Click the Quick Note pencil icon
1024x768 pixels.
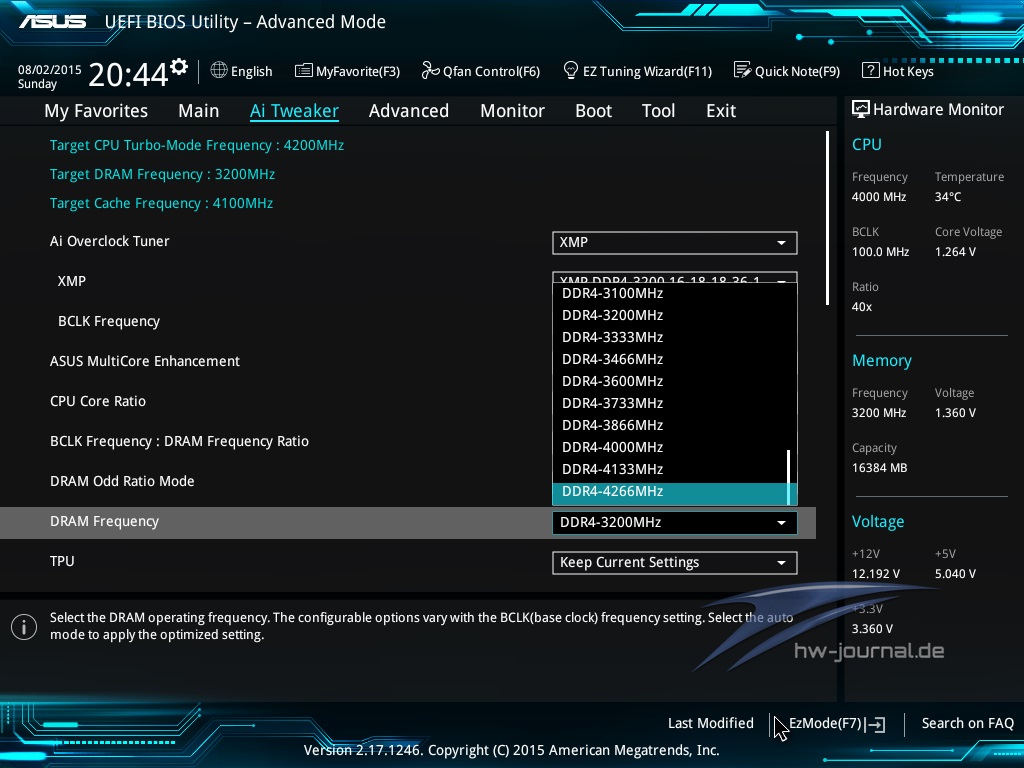click(x=743, y=70)
